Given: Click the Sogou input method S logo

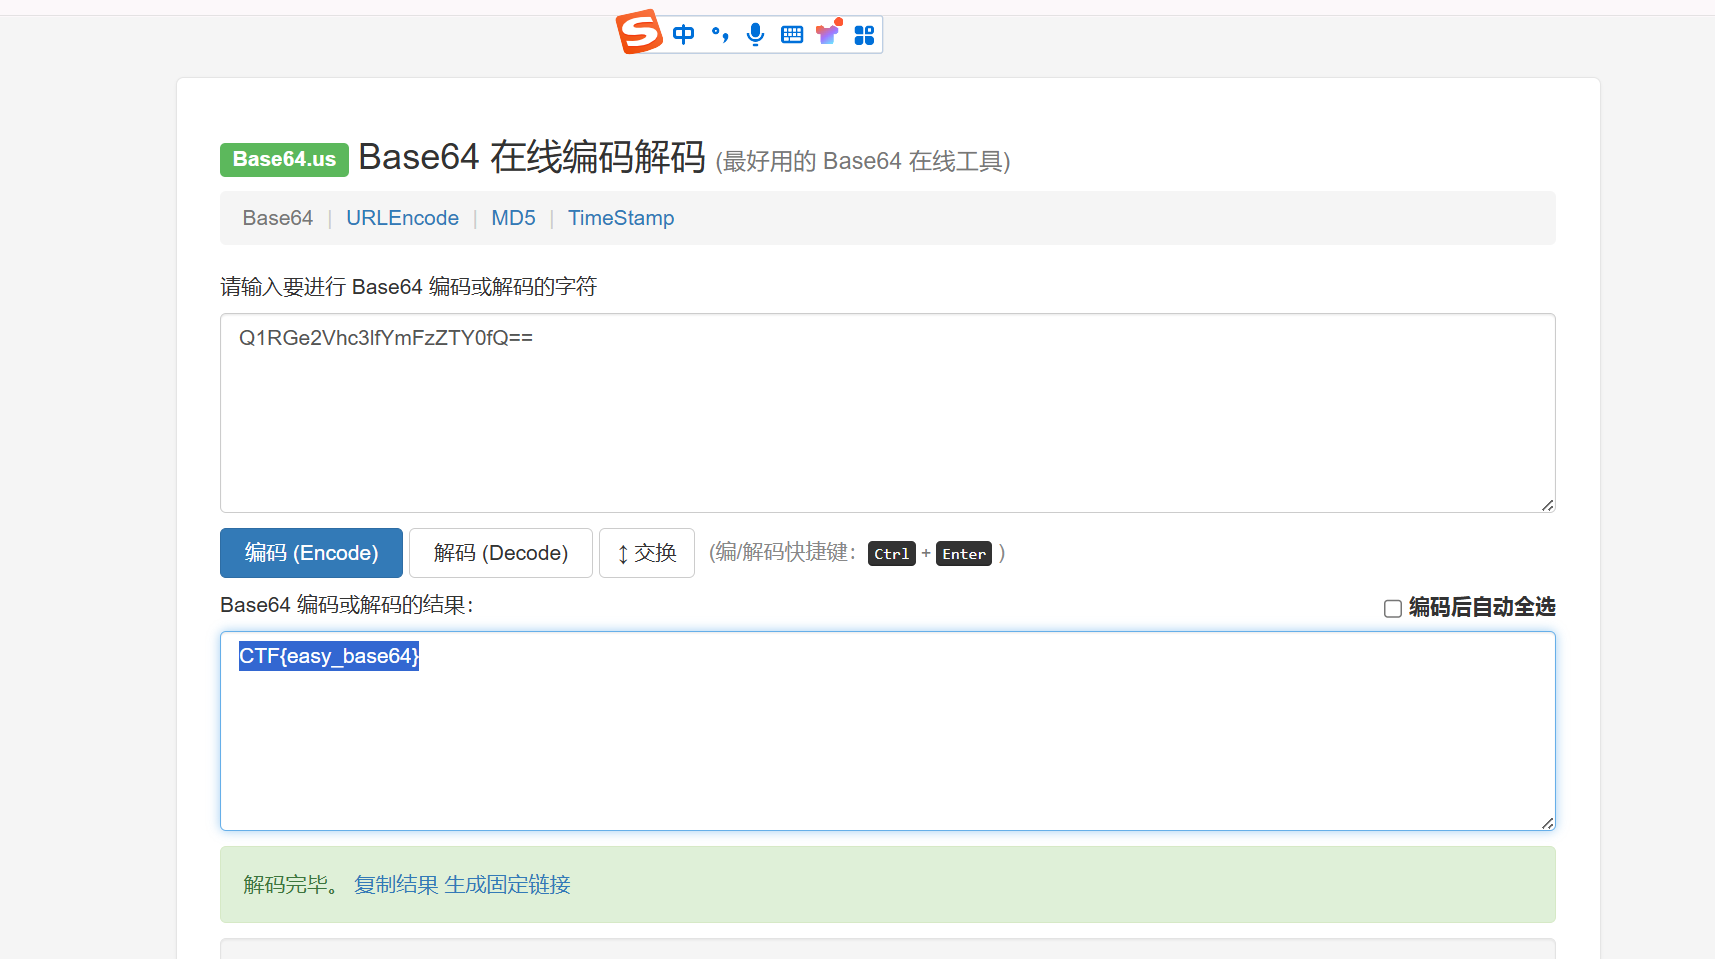Looking at the screenshot, I should [639, 32].
